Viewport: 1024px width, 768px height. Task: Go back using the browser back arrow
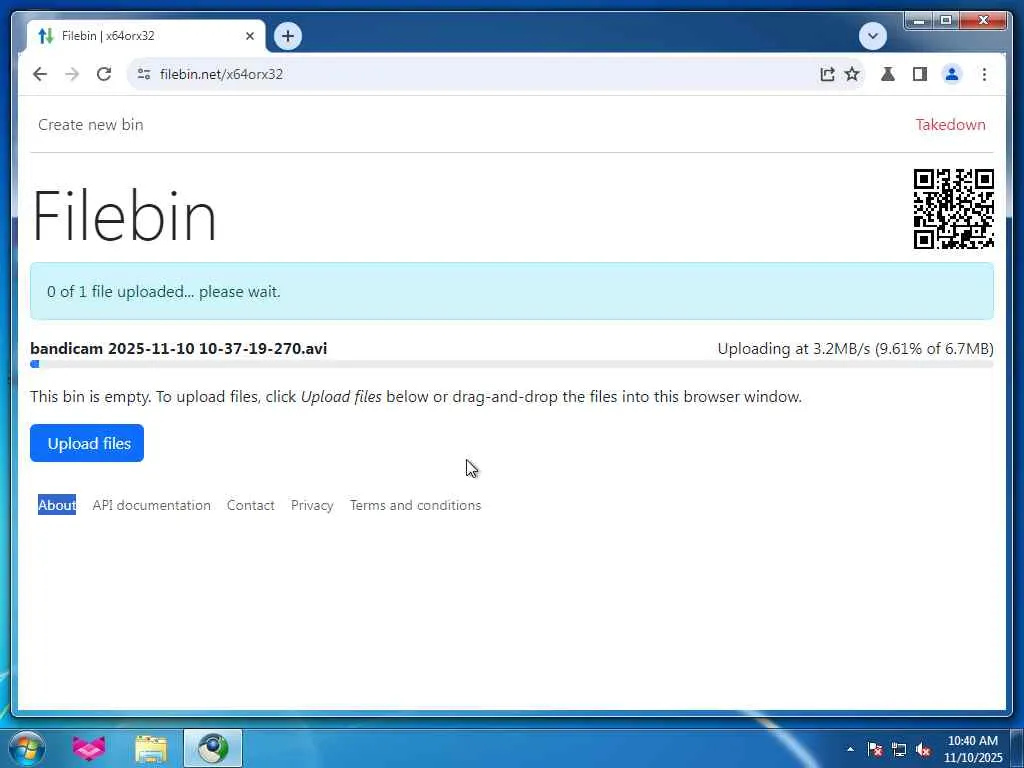[x=40, y=74]
